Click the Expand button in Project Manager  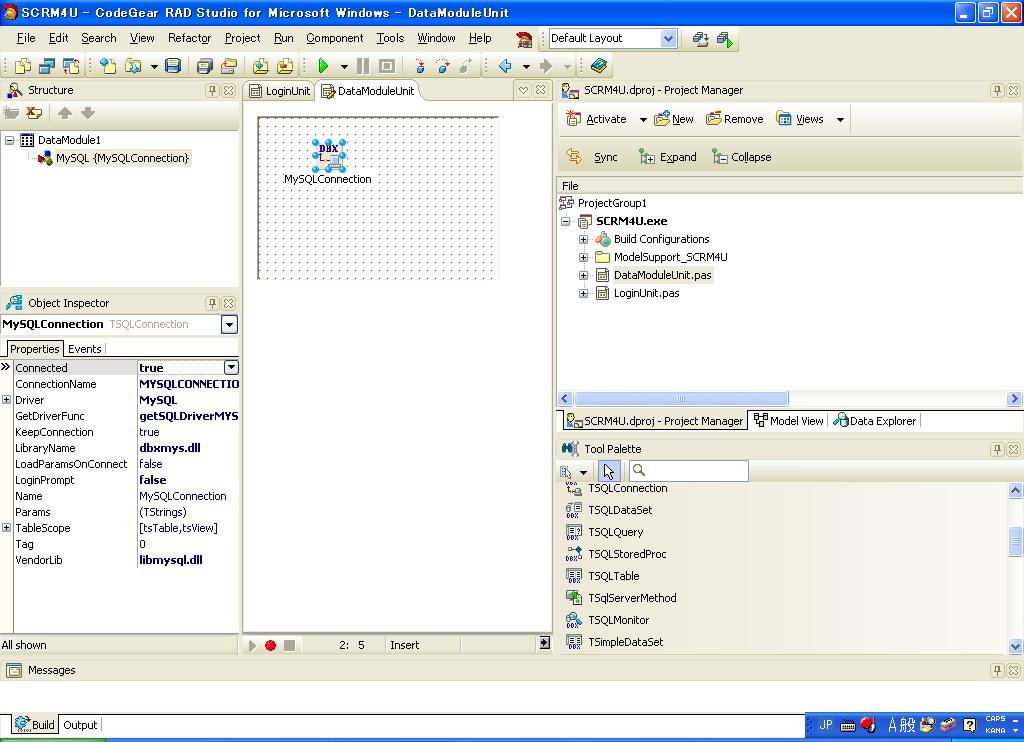(x=667, y=157)
